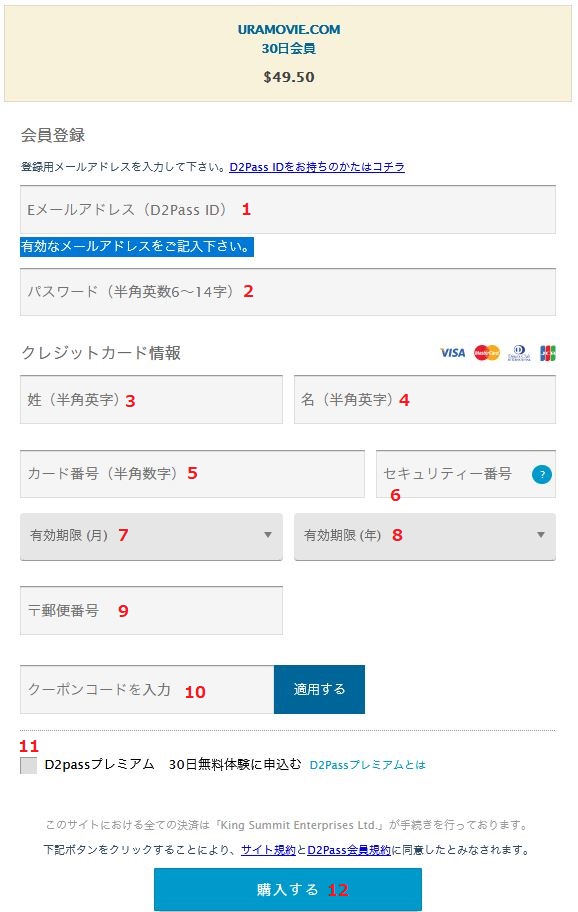Viewport: 578px width, 912px height.
Task: Open the D2Pass IDをお持ちのかたはコチラ link
Action: pyautogui.click(x=317, y=167)
